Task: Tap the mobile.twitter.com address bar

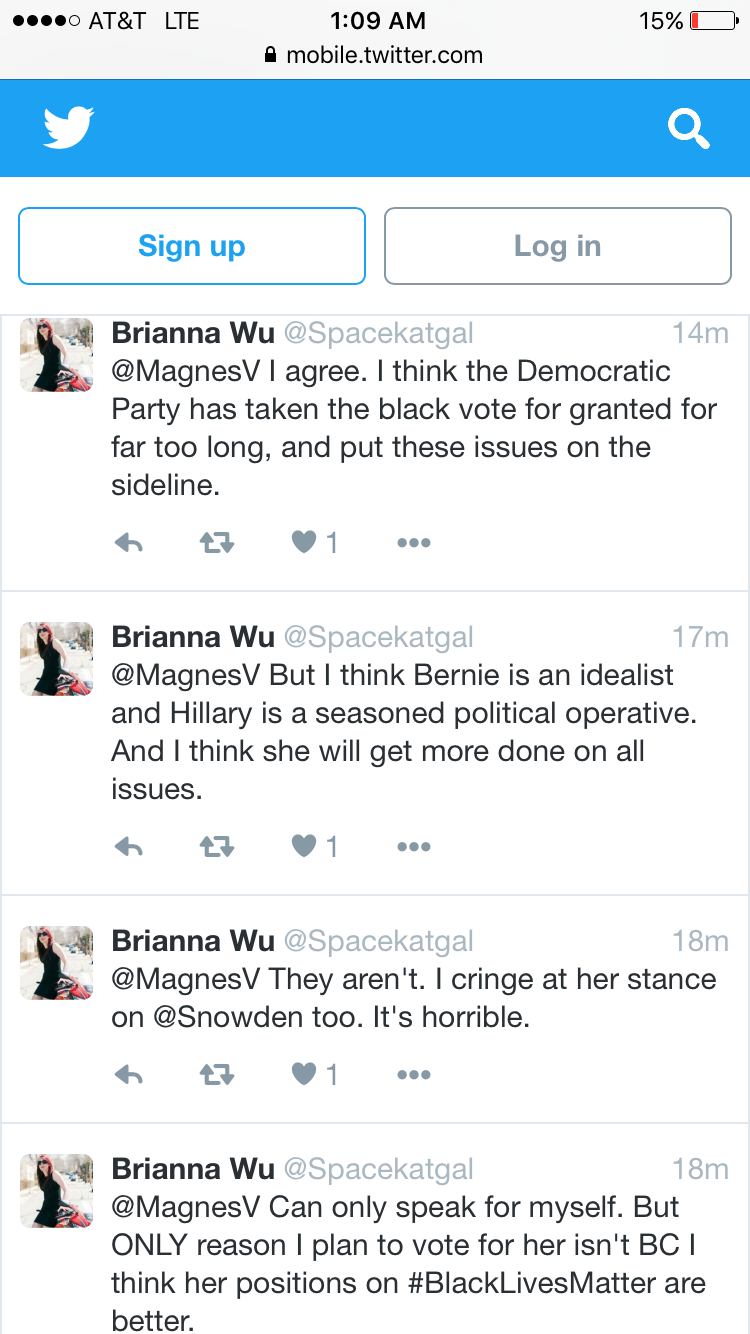Action: pos(375,55)
